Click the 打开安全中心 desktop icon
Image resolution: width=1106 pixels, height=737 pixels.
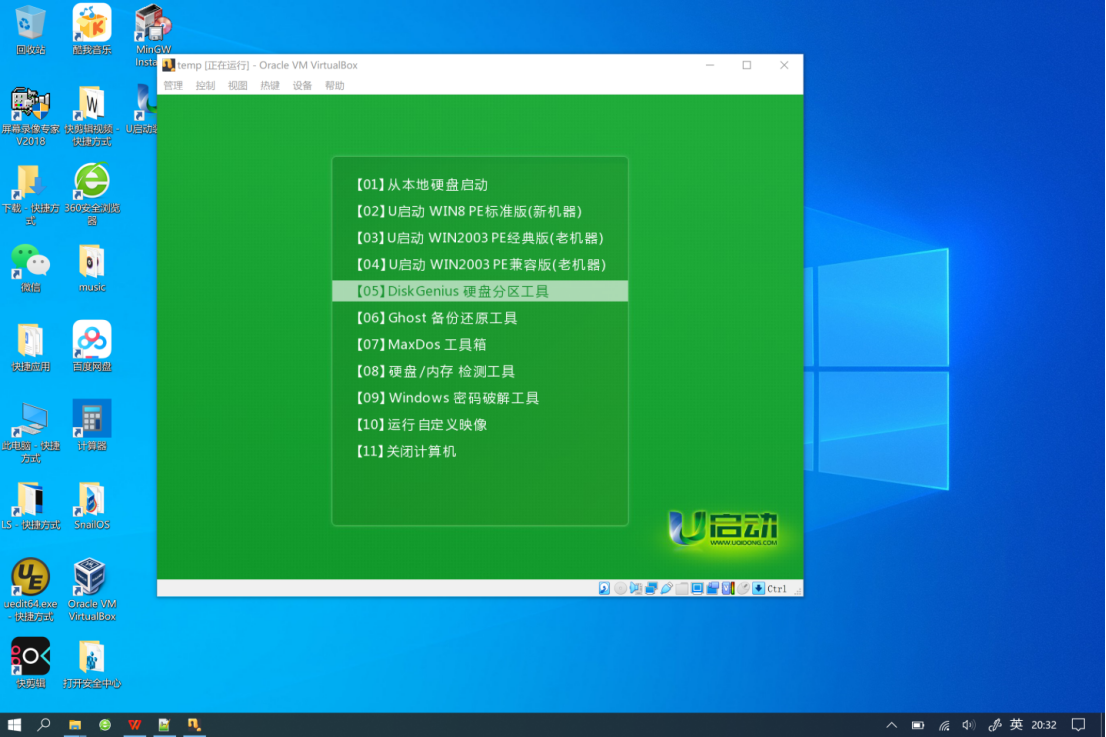click(92, 663)
